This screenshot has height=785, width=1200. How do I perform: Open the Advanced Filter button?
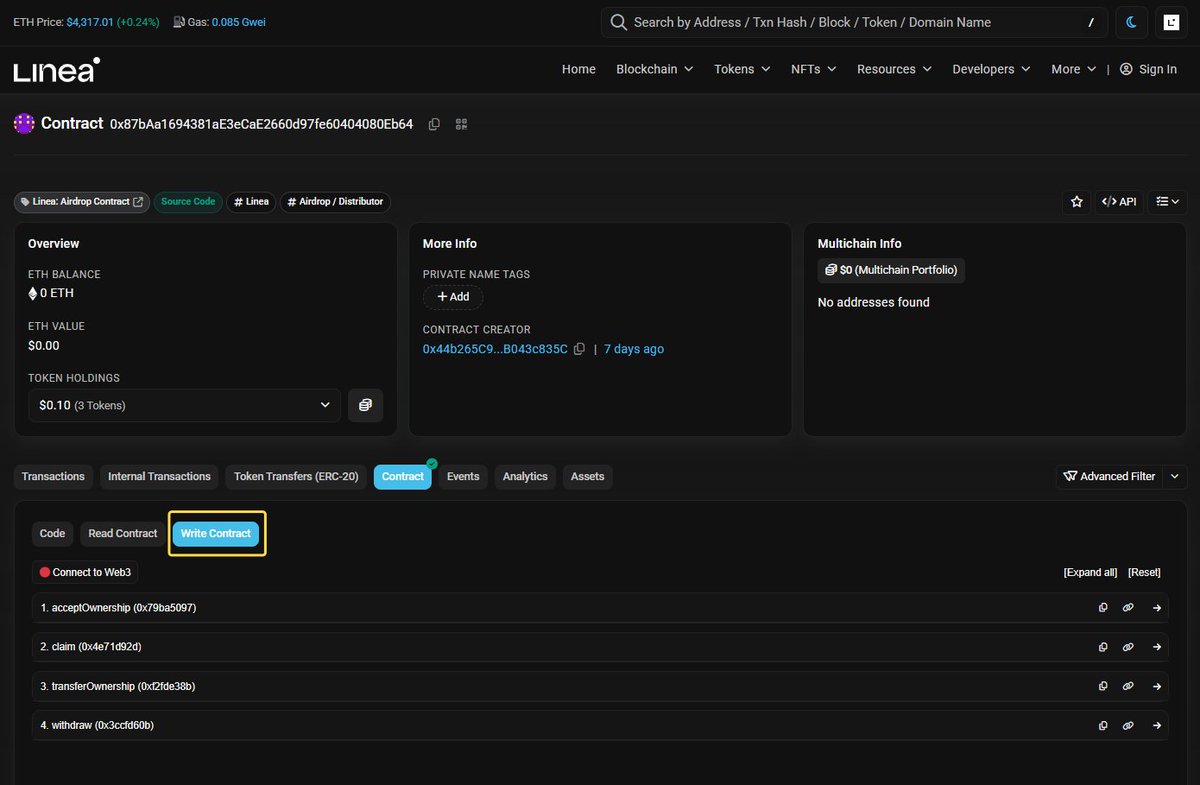click(x=1109, y=477)
